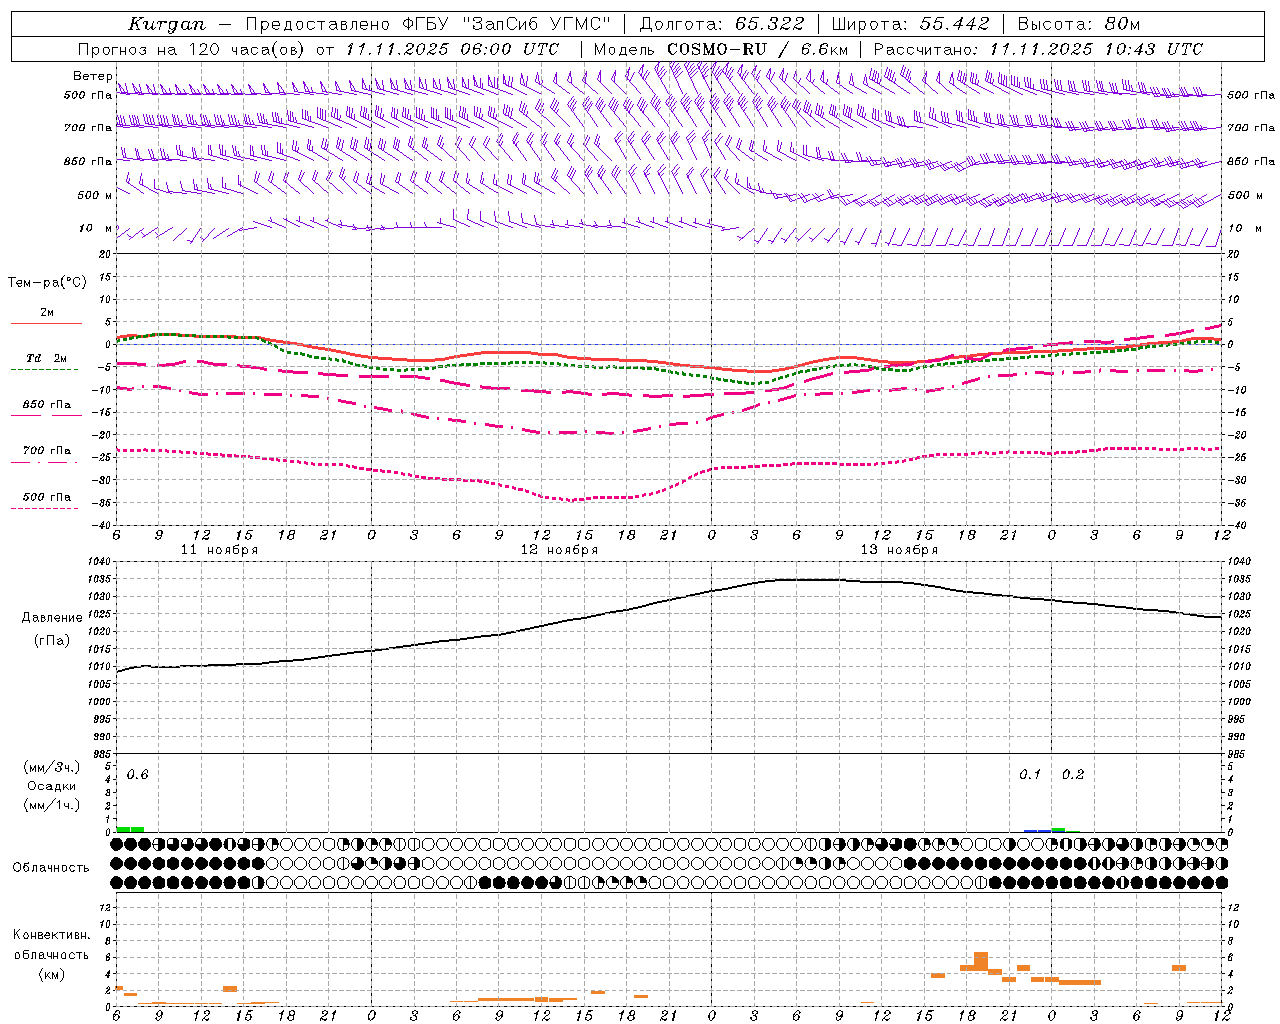Image resolution: width=1280 pixels, height=1024 pixels.
Task: Click the precipitation value "0.6"
Action: click(137, 775)
